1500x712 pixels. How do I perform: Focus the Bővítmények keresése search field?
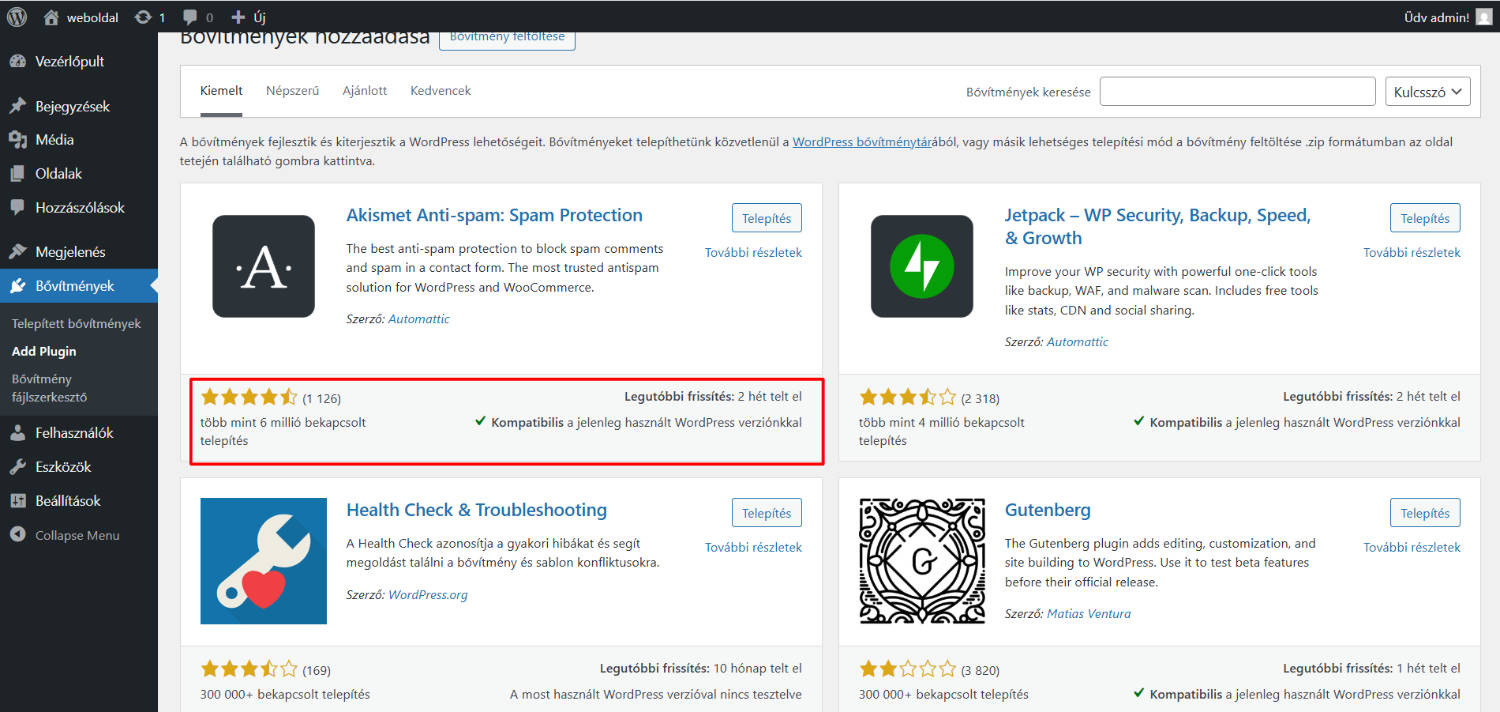click(x=1238, y=91)
